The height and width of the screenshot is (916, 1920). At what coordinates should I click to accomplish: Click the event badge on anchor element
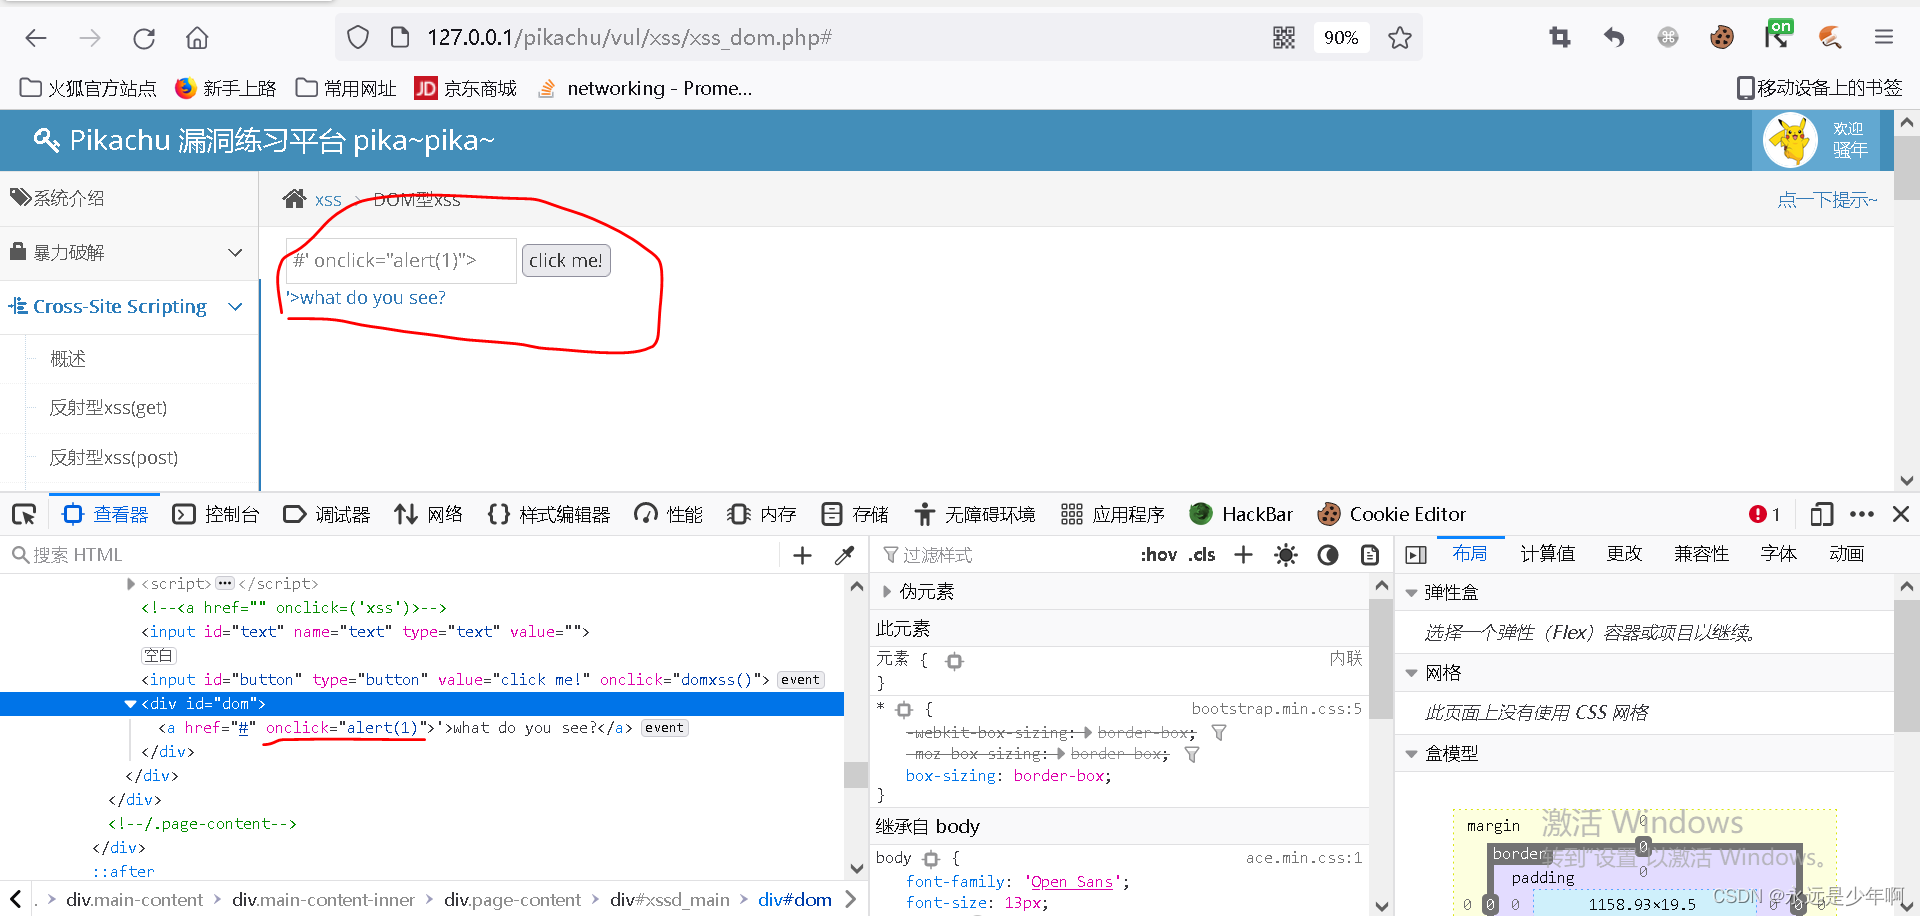[x=665, y=728]
